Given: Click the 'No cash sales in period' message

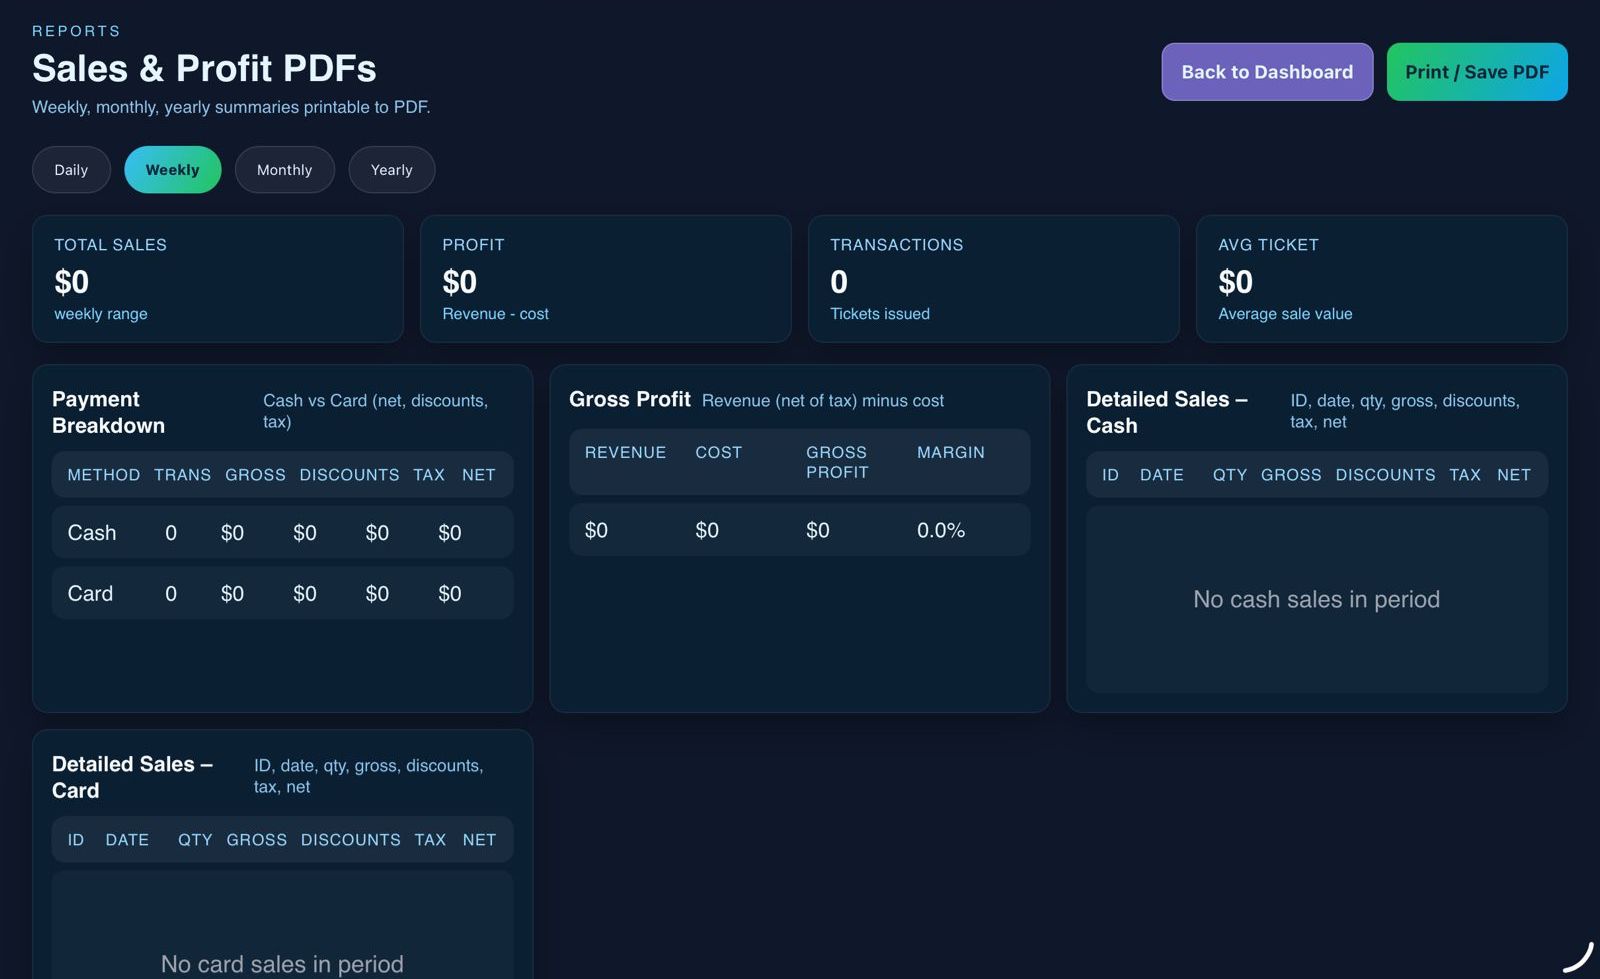Looking at the screenshot, I should tap(1317, 599).
